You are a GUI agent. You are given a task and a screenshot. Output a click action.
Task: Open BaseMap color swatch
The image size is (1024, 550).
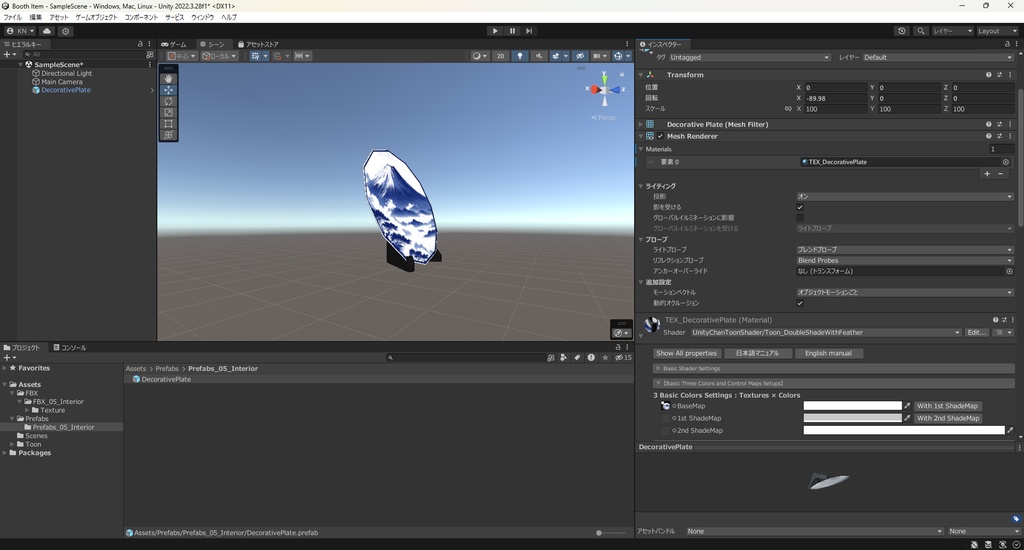click(x=852, y=406)
